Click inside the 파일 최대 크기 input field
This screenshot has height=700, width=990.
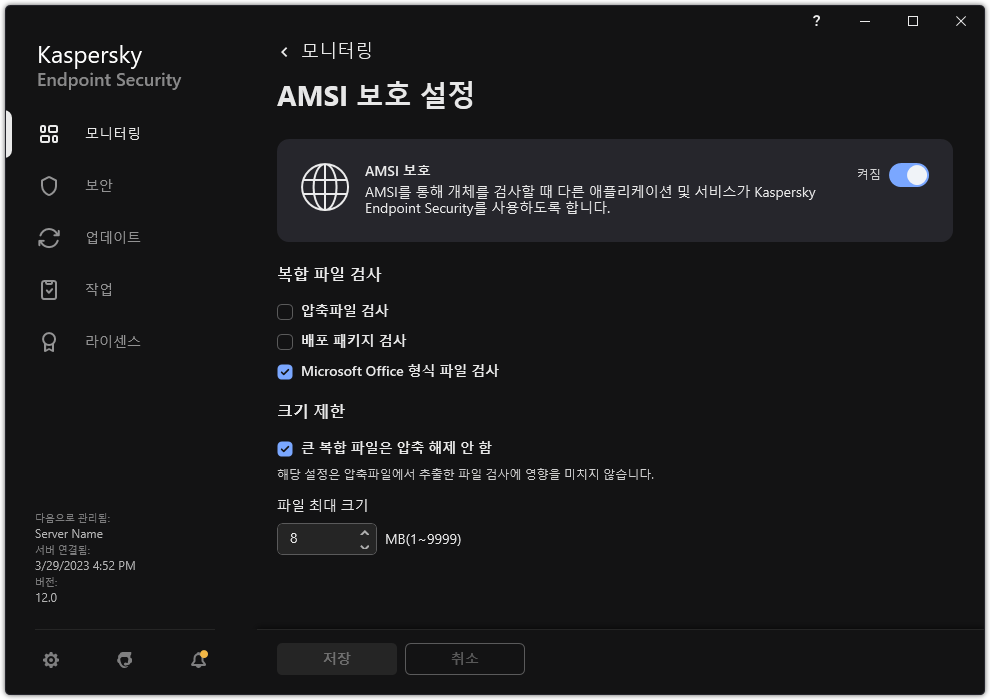[x=315, y=538]
